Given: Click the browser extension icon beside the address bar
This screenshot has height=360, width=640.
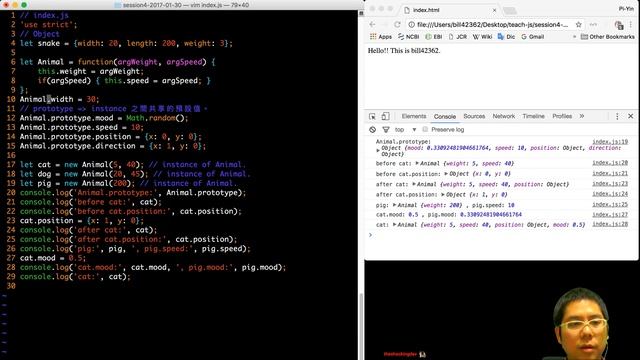Looking at the screenshot, I should (x=619, y=25).
